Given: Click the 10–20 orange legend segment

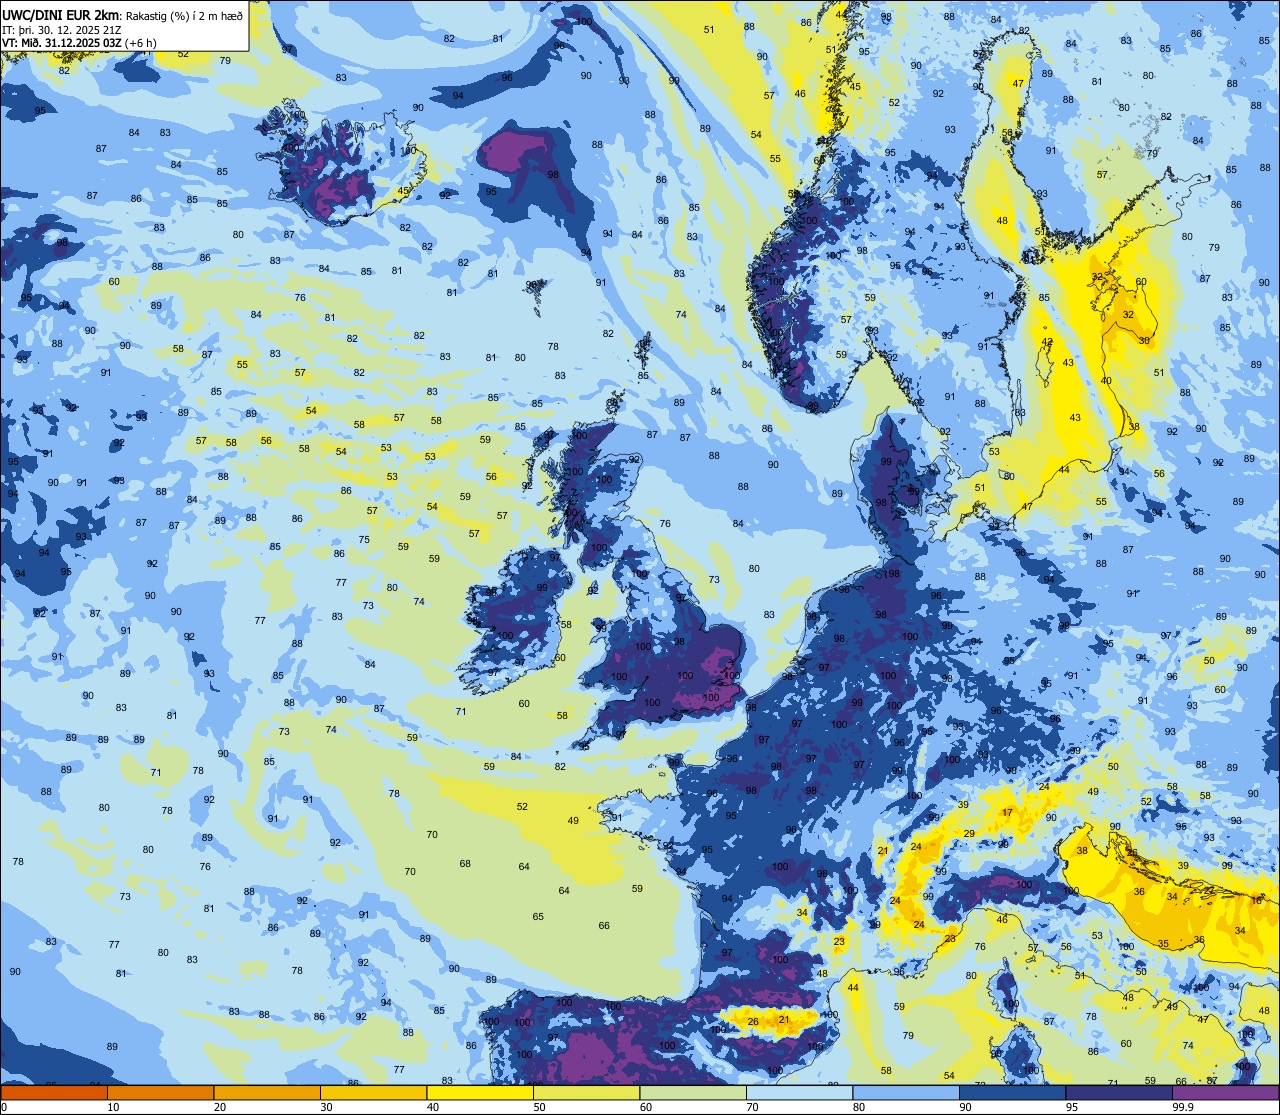Looking at the screenshot, I should coord(160,1092).
